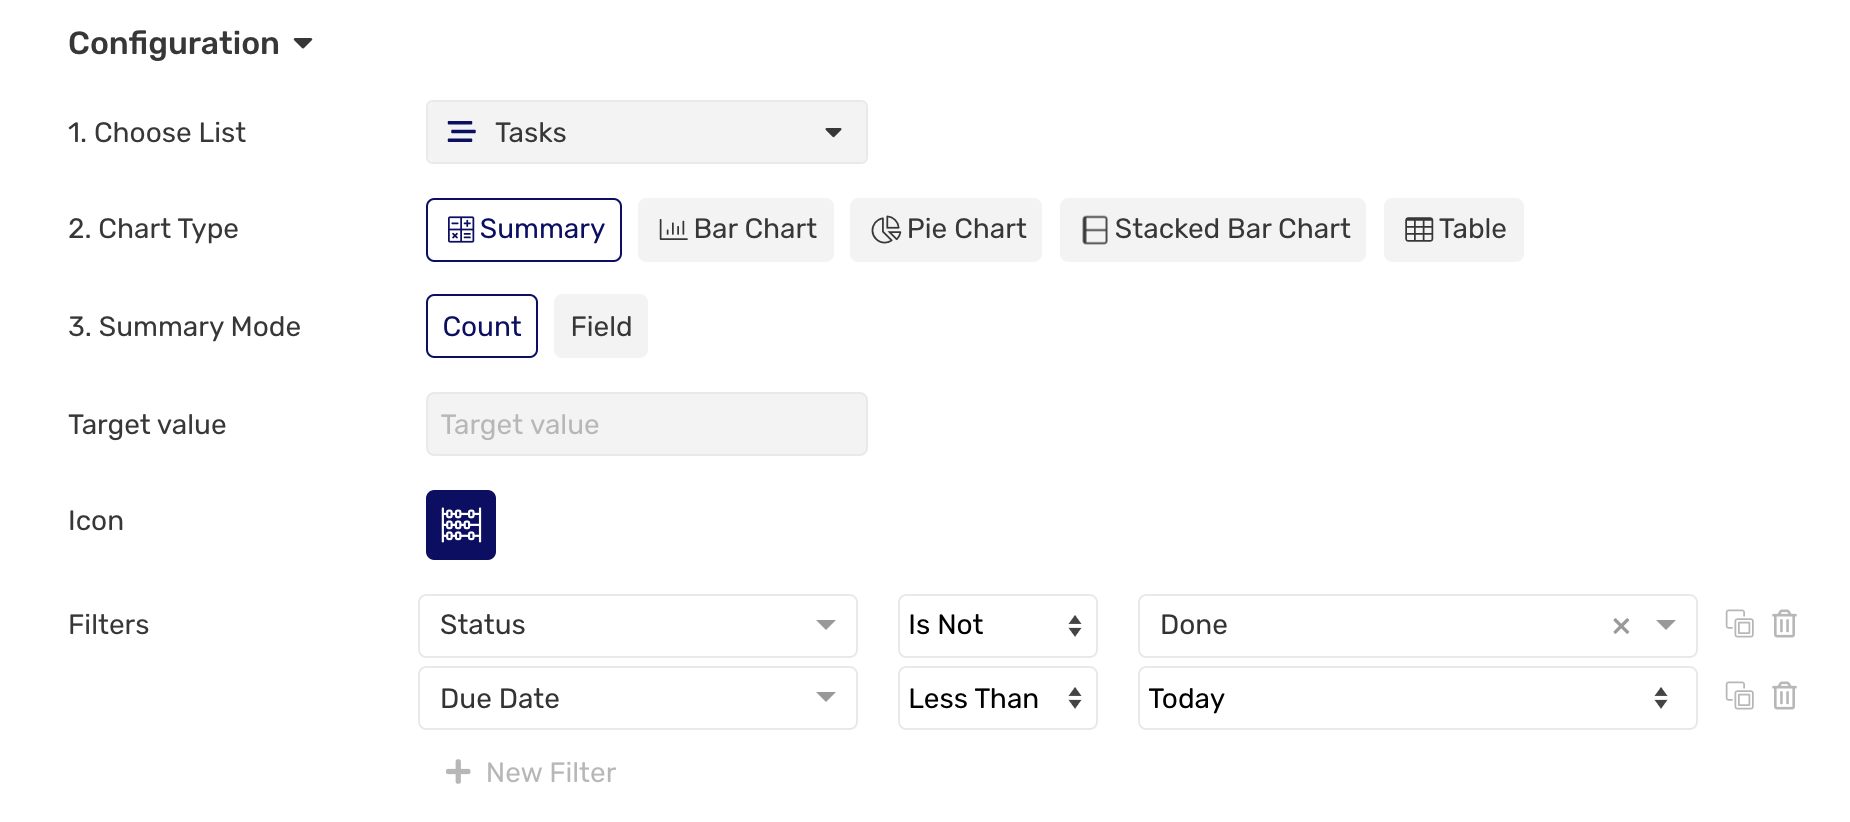Image resolution: width=1850 pixels, height=822 pixels.
Task: Open the Today value selector
Action: pyautogui.click(x=1660, y=698)
